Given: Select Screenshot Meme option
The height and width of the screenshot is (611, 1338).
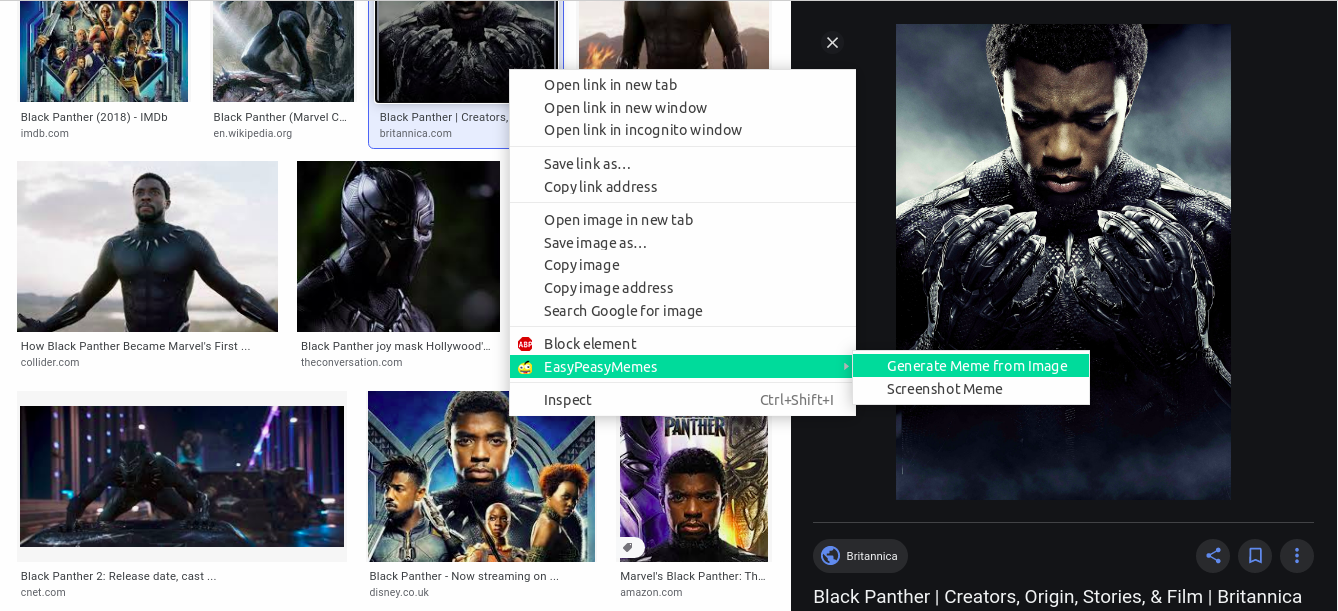Looking at the screenshot, I should coord(971,389).
